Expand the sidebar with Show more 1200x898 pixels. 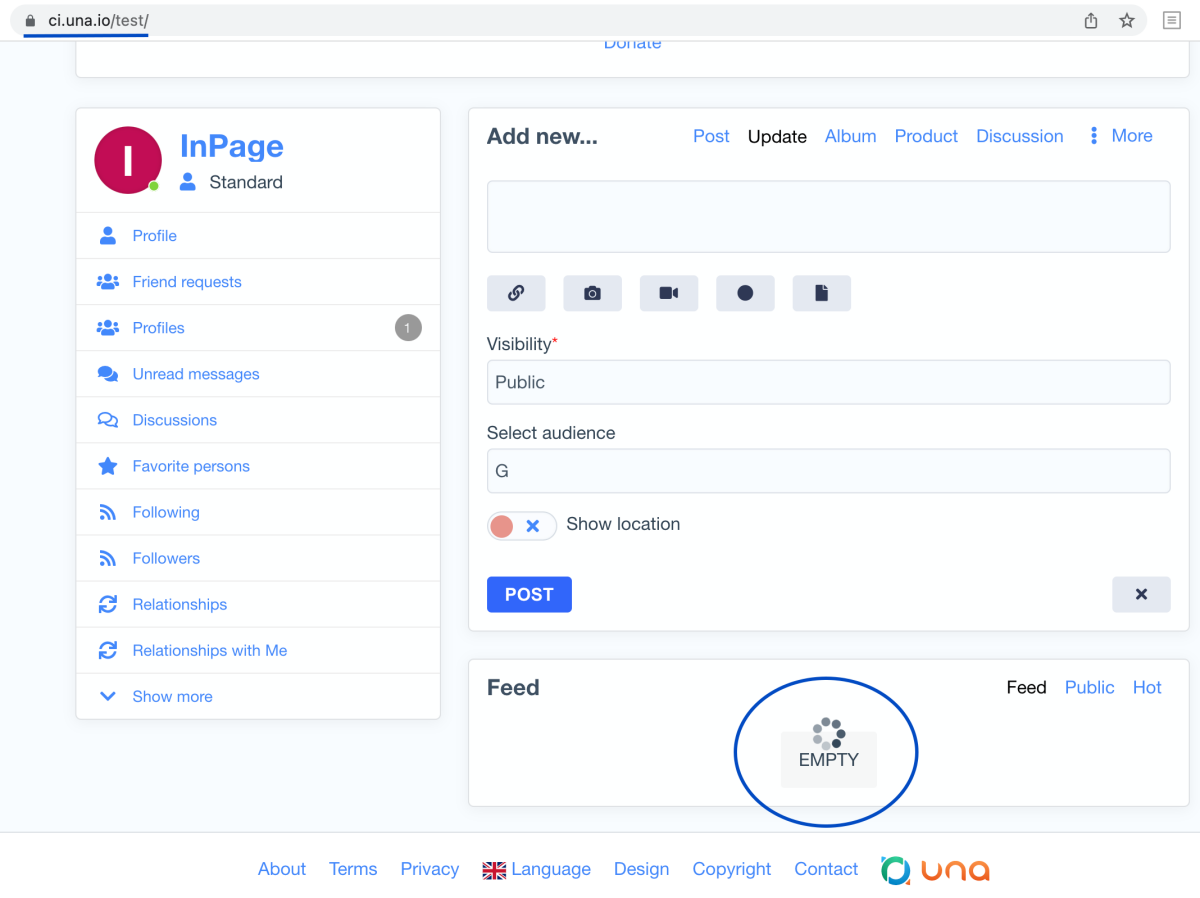click(172, 696)
